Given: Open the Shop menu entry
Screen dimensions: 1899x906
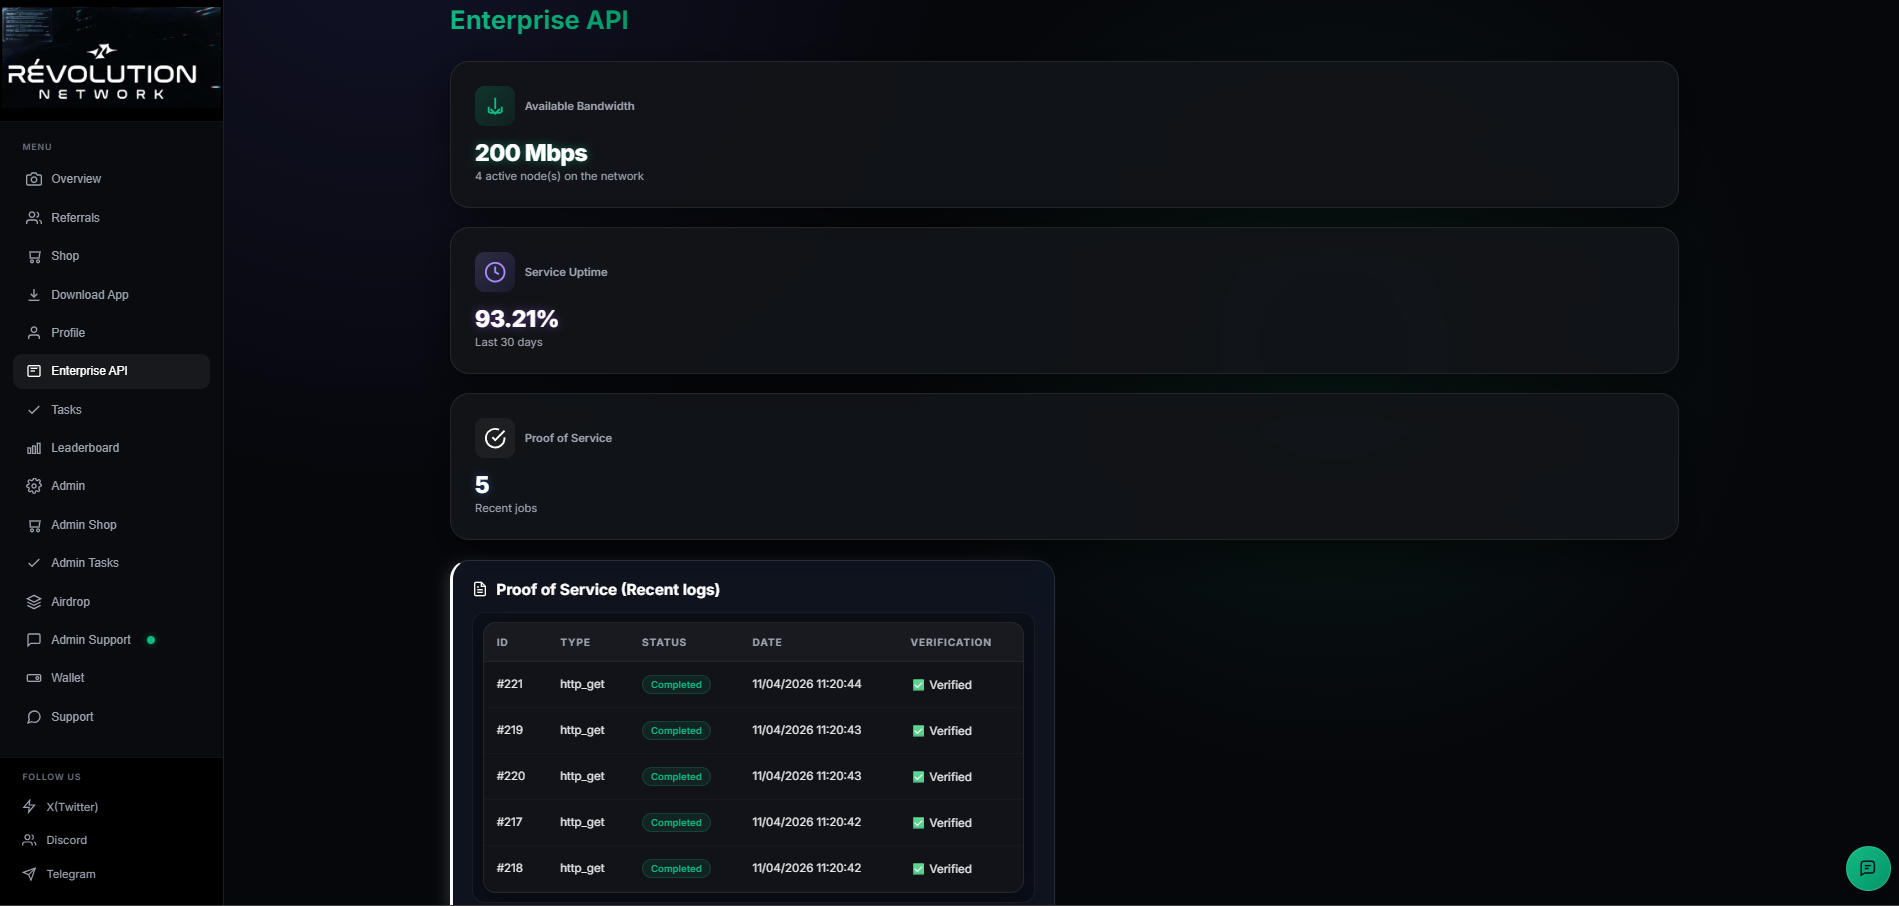Looking at the screenshot, I should tap(111, 256).
